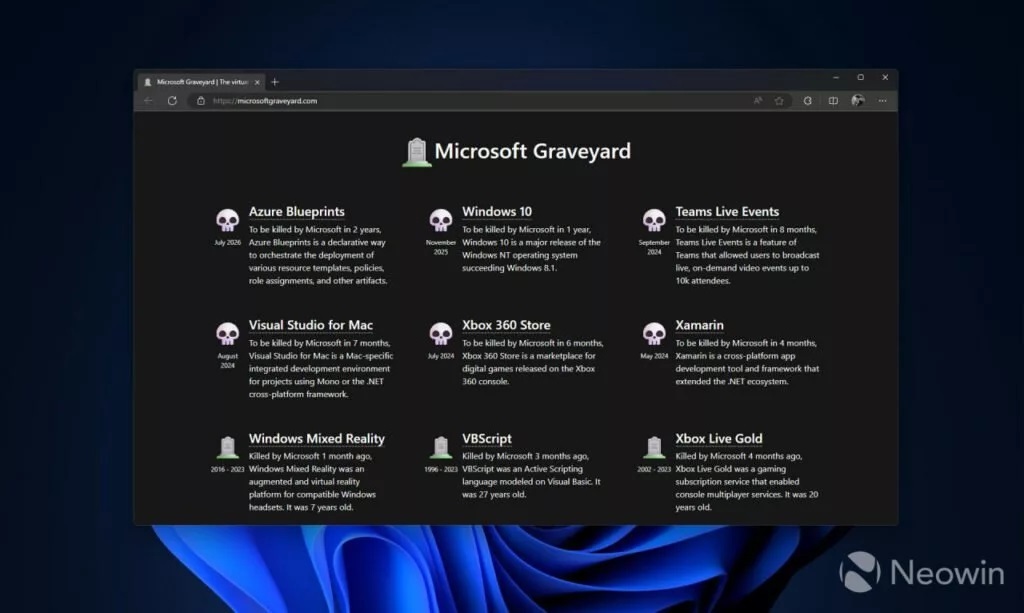Image resolution: width=1024 pixels, height=613 pixels.
Task: Close the browser window
Action: [885, 77]
